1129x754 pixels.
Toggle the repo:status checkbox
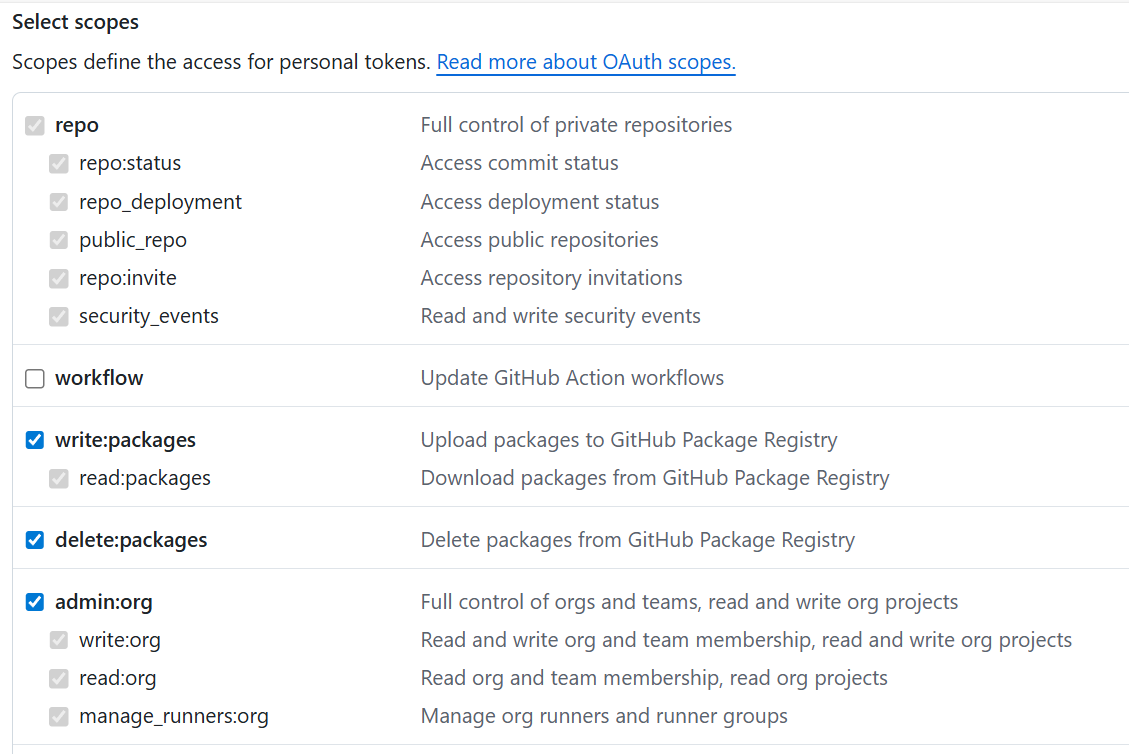pyautogui.click(x=59, y=163)
